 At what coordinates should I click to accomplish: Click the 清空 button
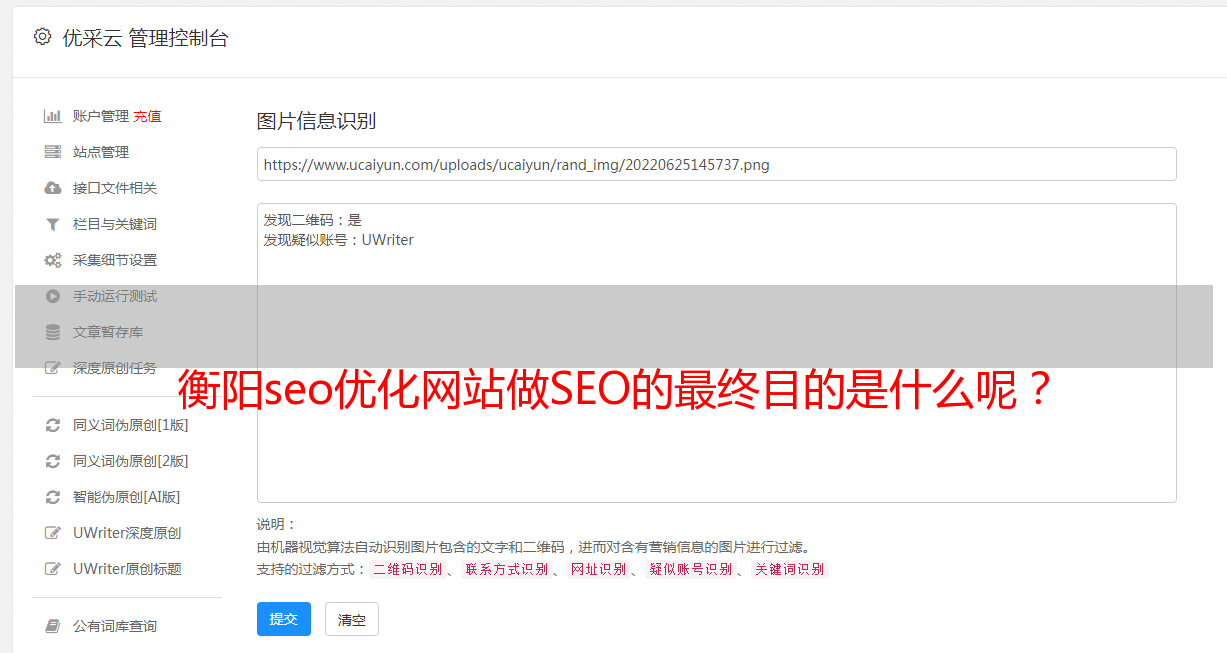pos(352,620)
